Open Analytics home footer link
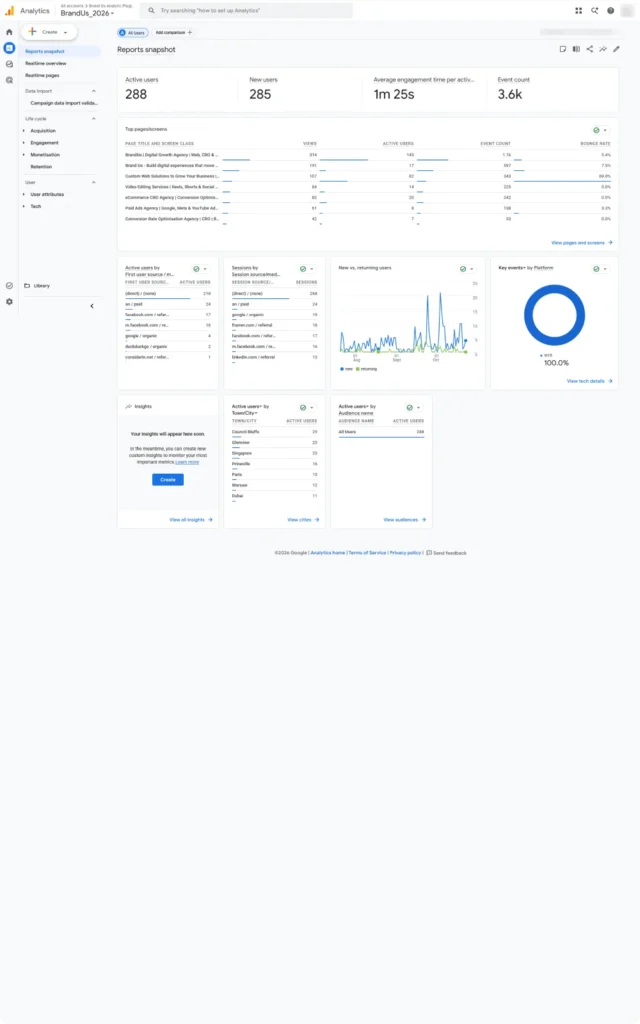Image resolution: width=640 pixels, height=1024 pixels. (x=327, y=552)
